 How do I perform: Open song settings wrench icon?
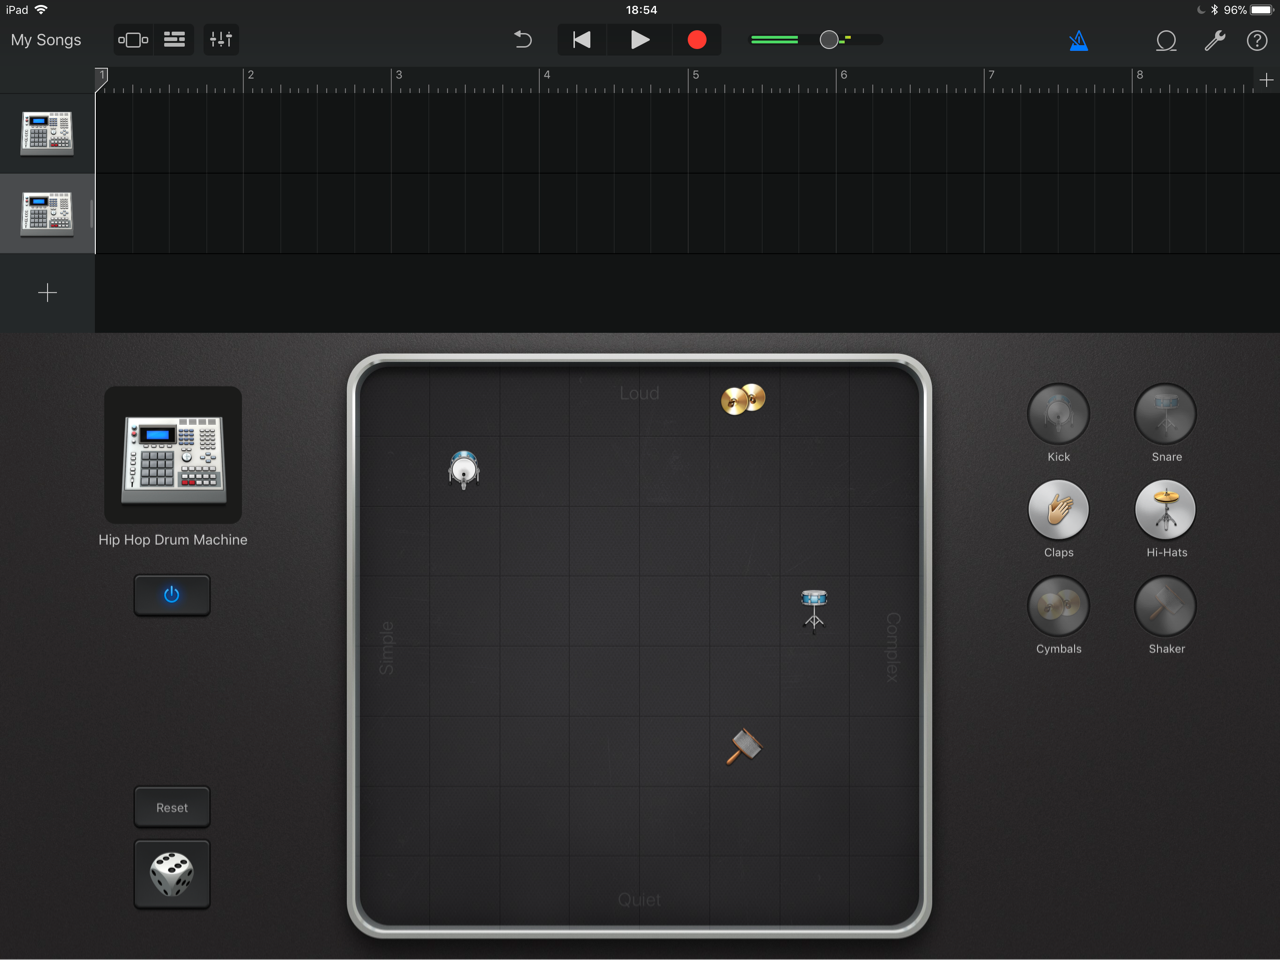pyautogui.click(x=1215, y=41)
